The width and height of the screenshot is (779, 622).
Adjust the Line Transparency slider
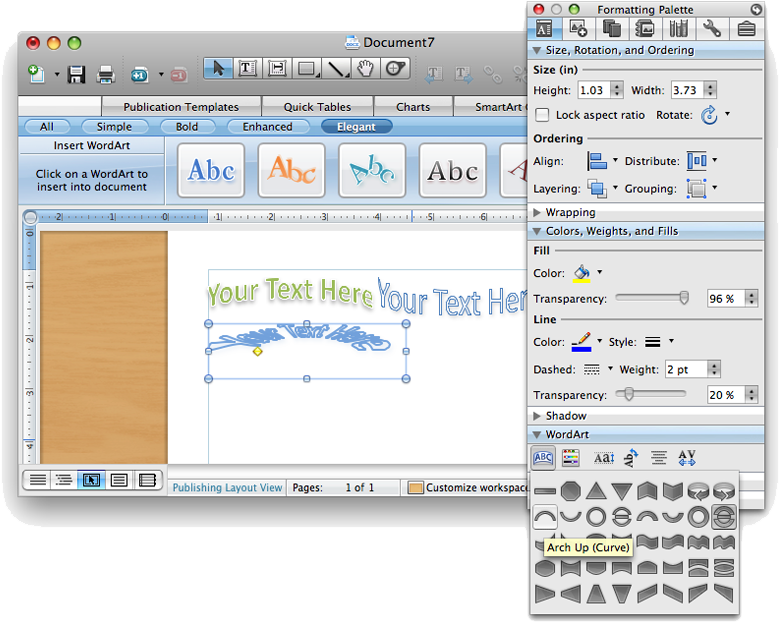[x=627, y=395]
